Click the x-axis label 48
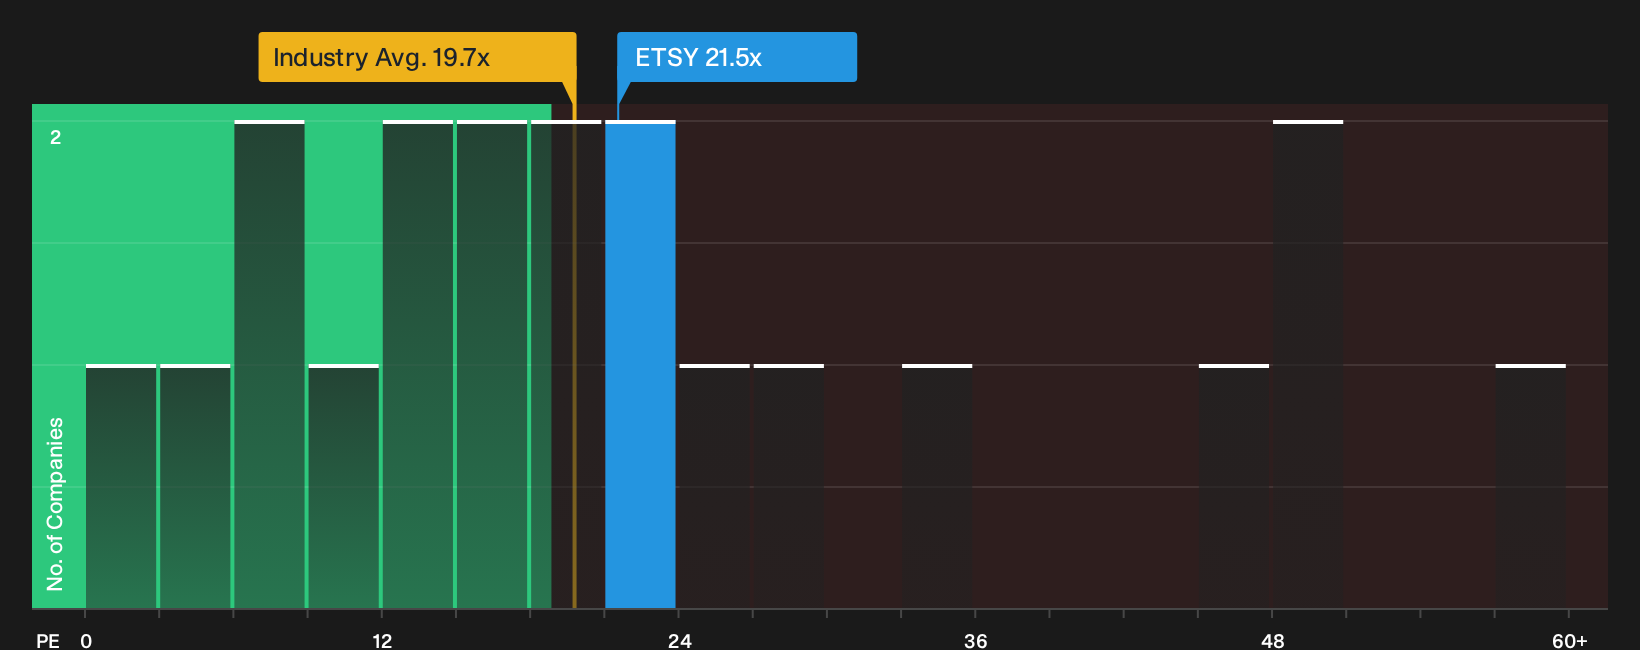 [1272, 640]
